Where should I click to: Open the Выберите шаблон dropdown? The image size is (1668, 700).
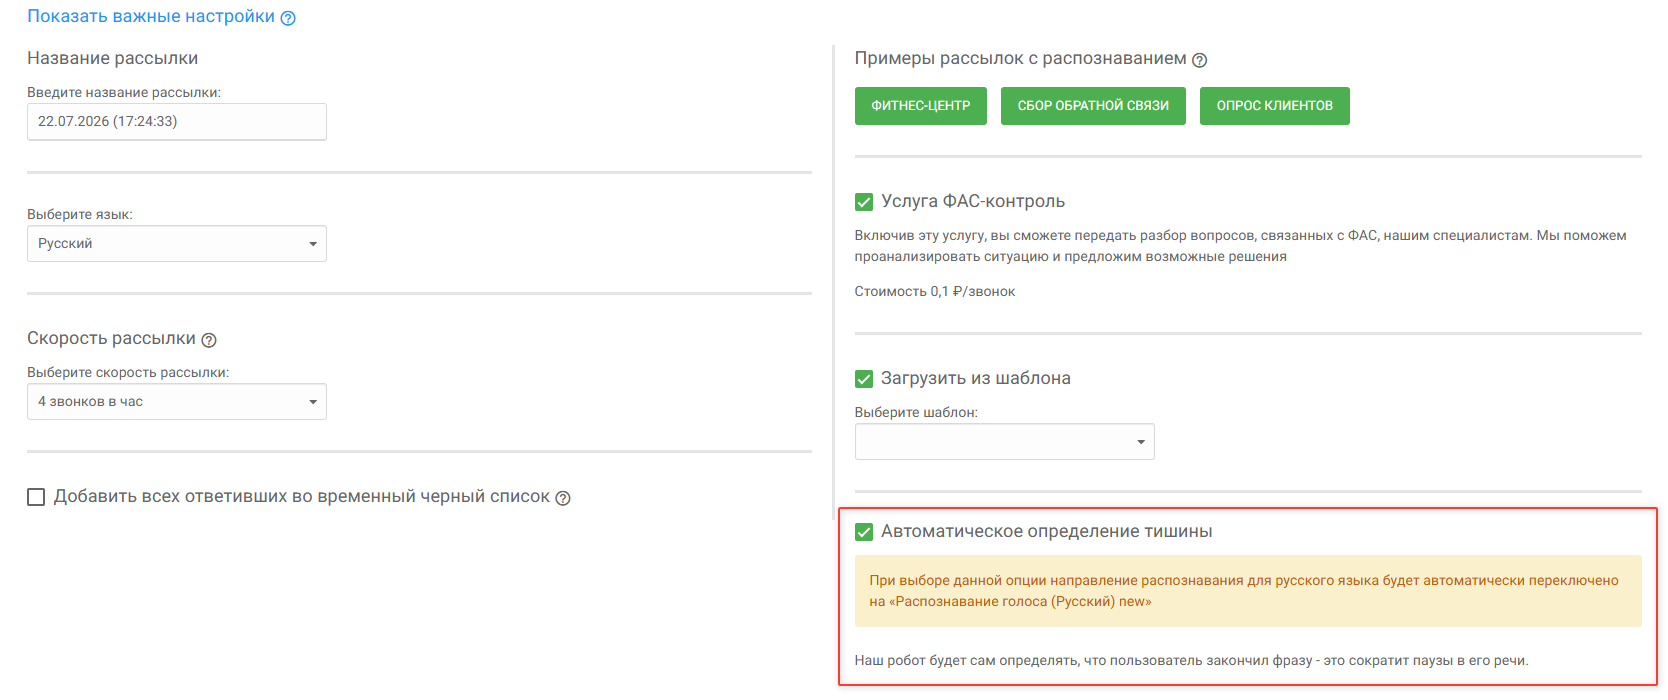[1004, 442]
